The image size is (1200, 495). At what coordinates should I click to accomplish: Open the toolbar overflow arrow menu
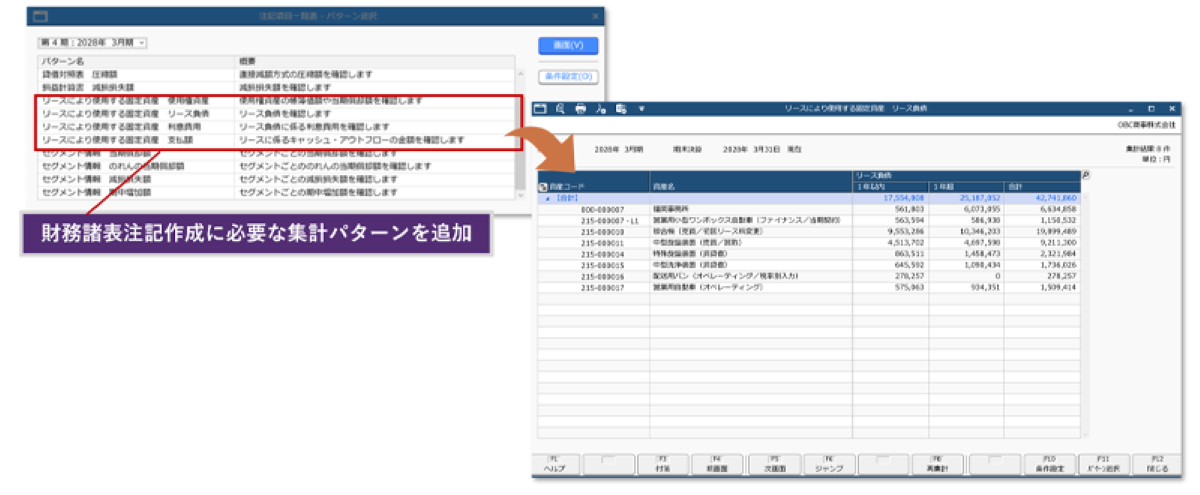pos(641,108)
